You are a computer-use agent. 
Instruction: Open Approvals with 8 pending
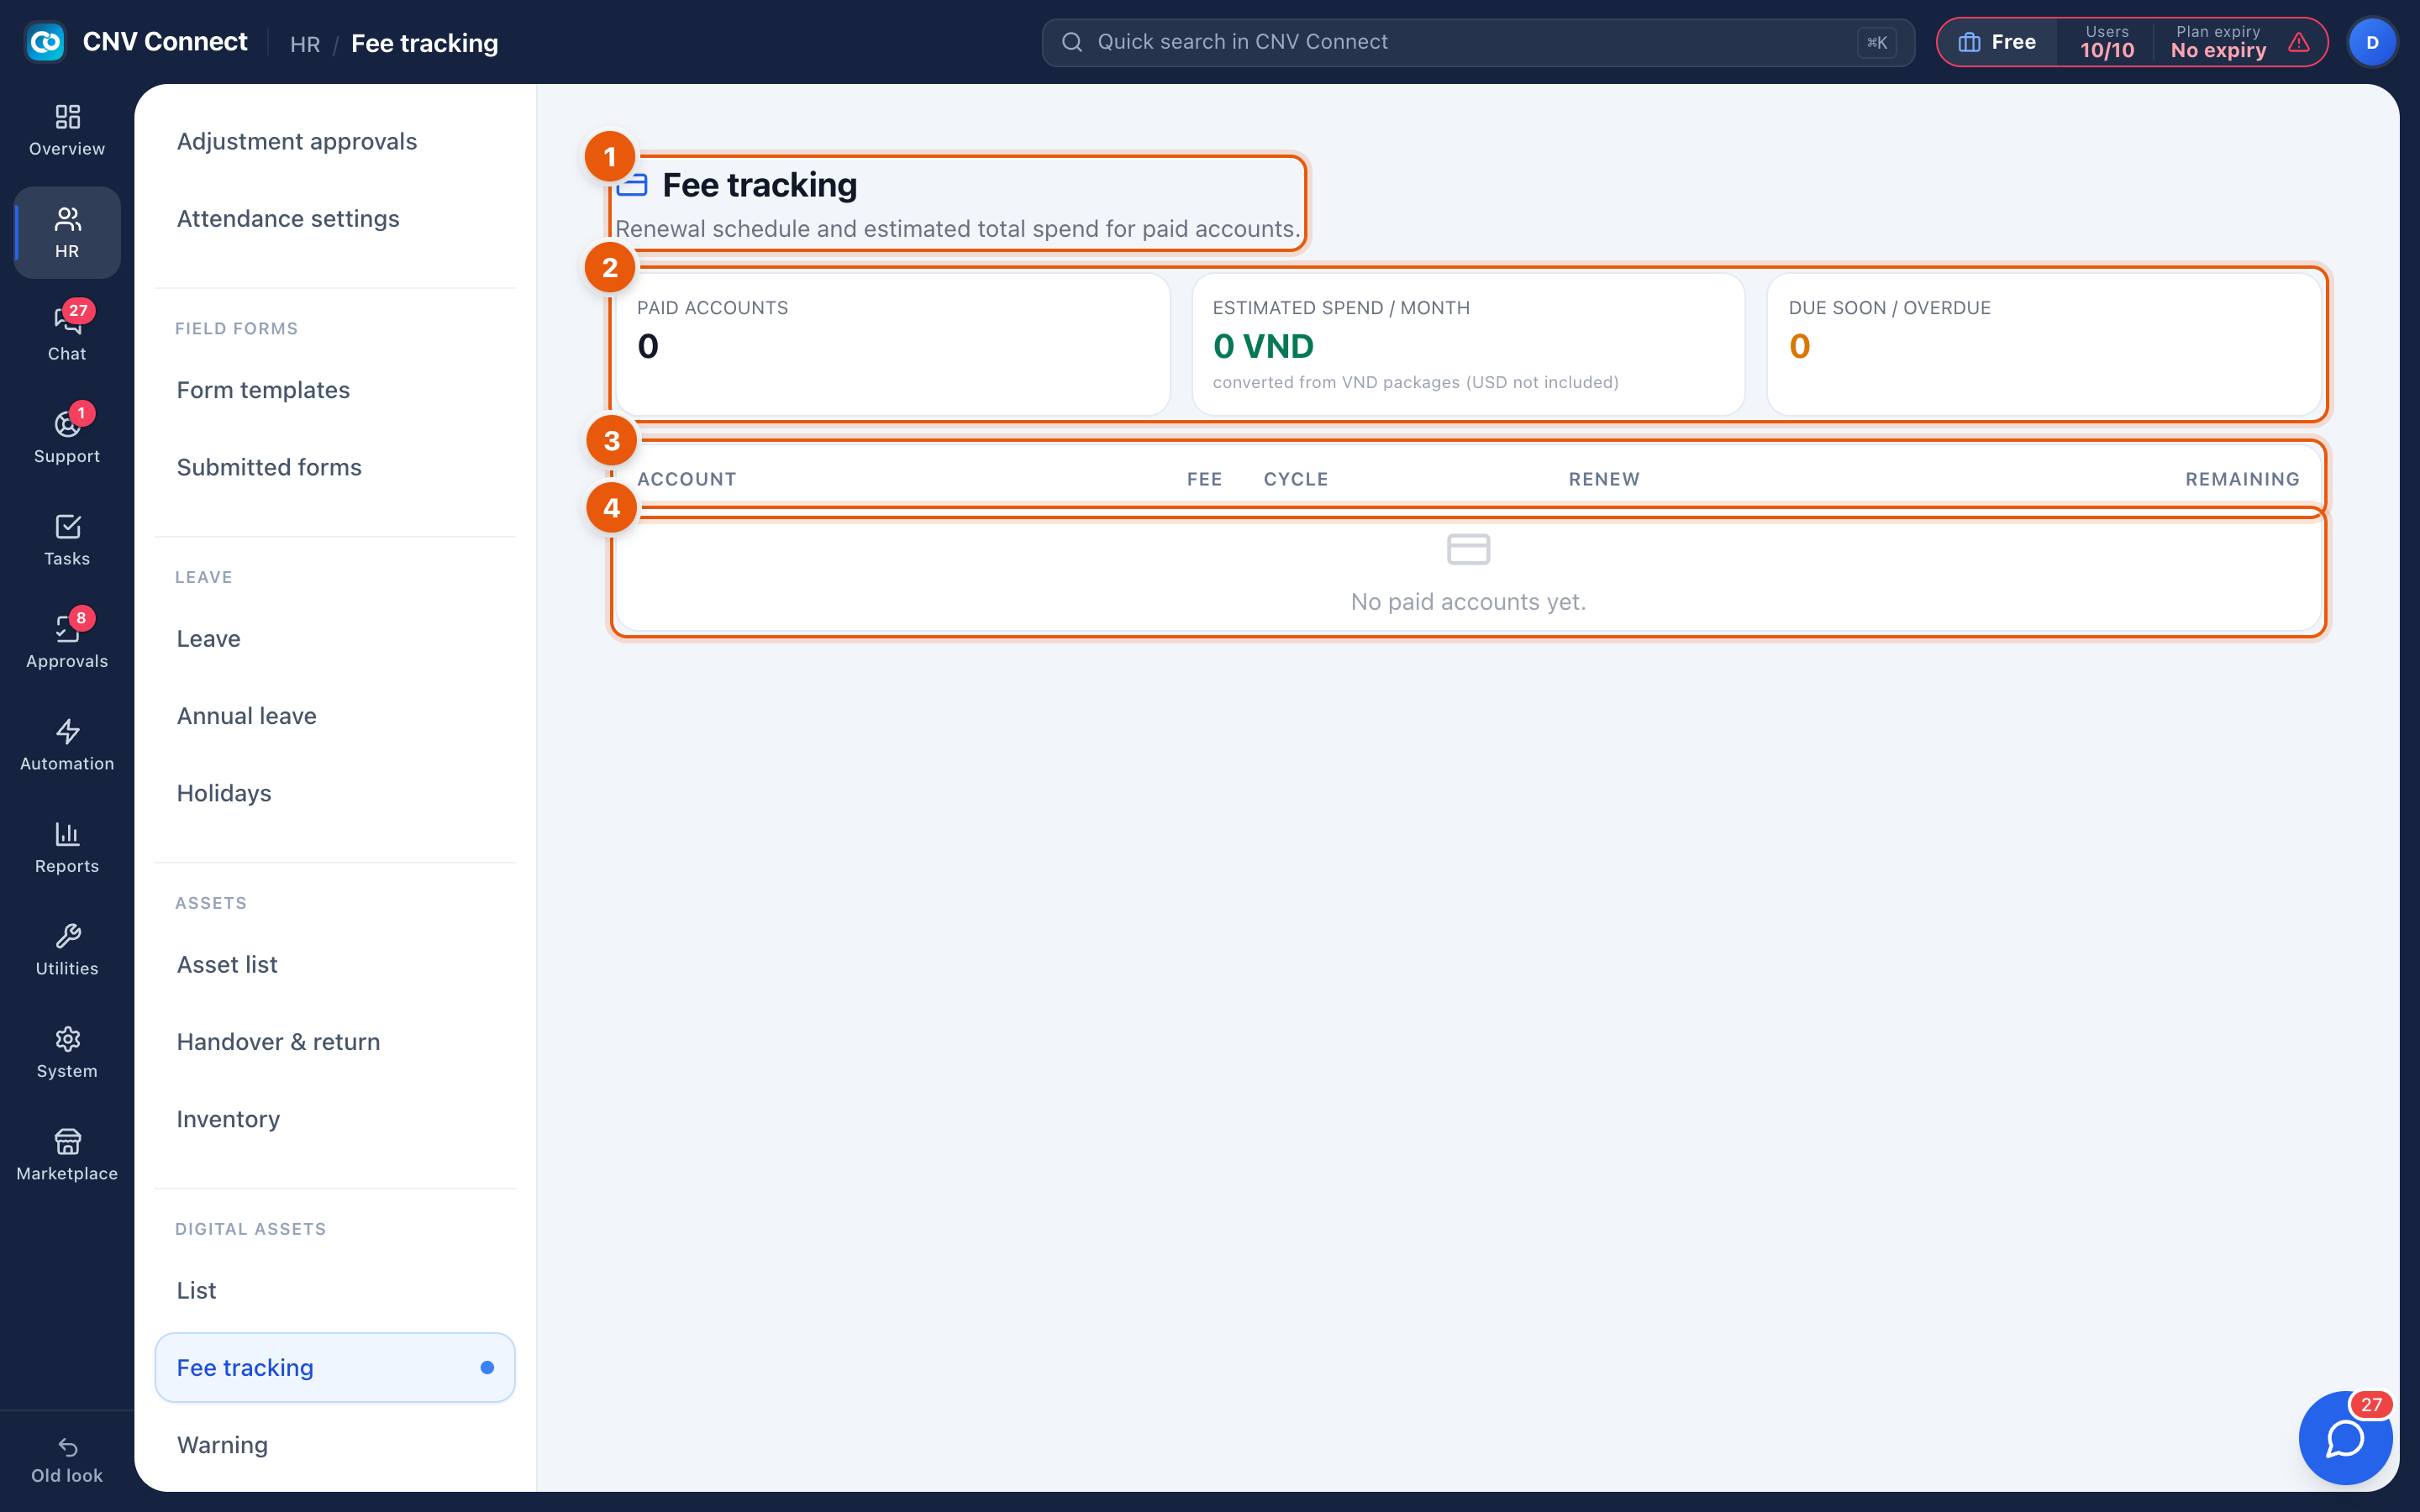[67, 641]
